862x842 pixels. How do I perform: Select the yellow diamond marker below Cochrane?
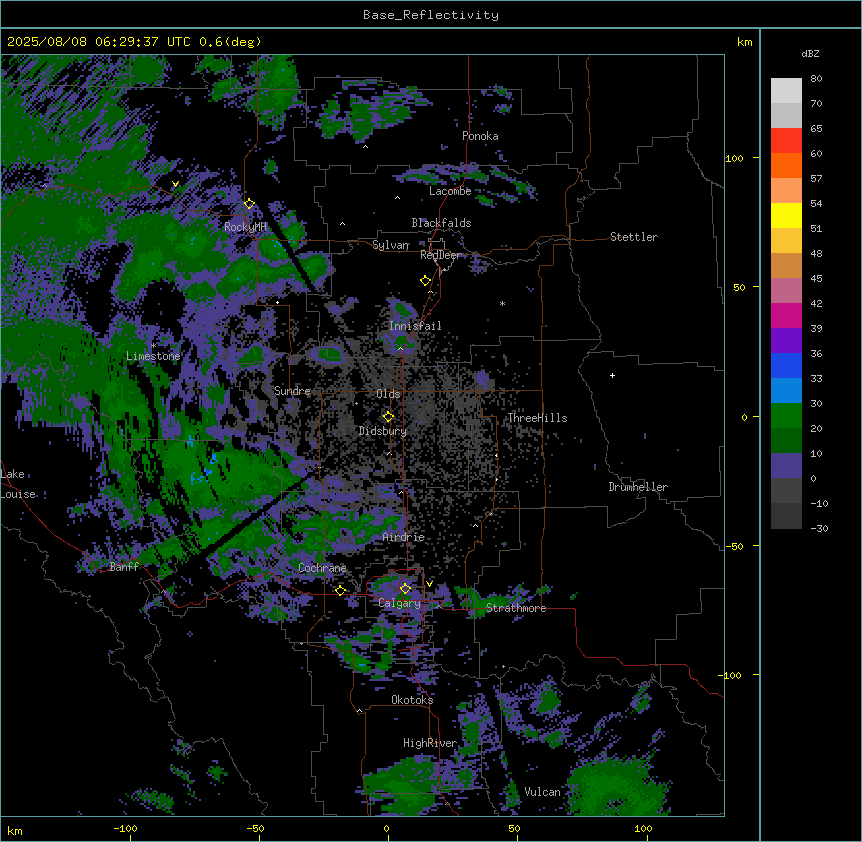[x=340, y=591]
